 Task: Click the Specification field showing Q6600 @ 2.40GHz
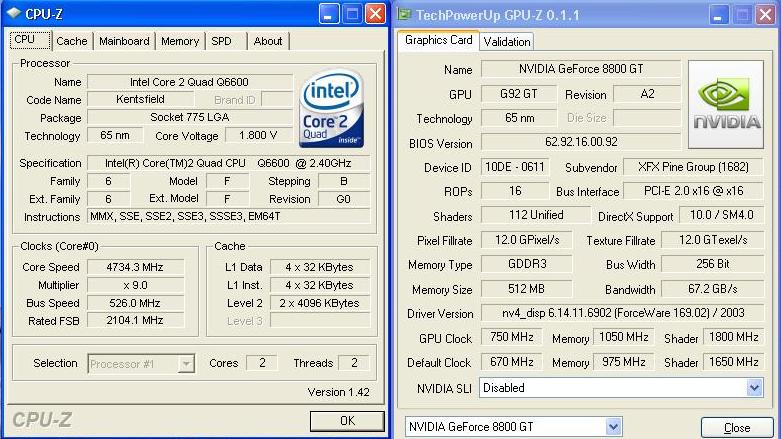229,163
